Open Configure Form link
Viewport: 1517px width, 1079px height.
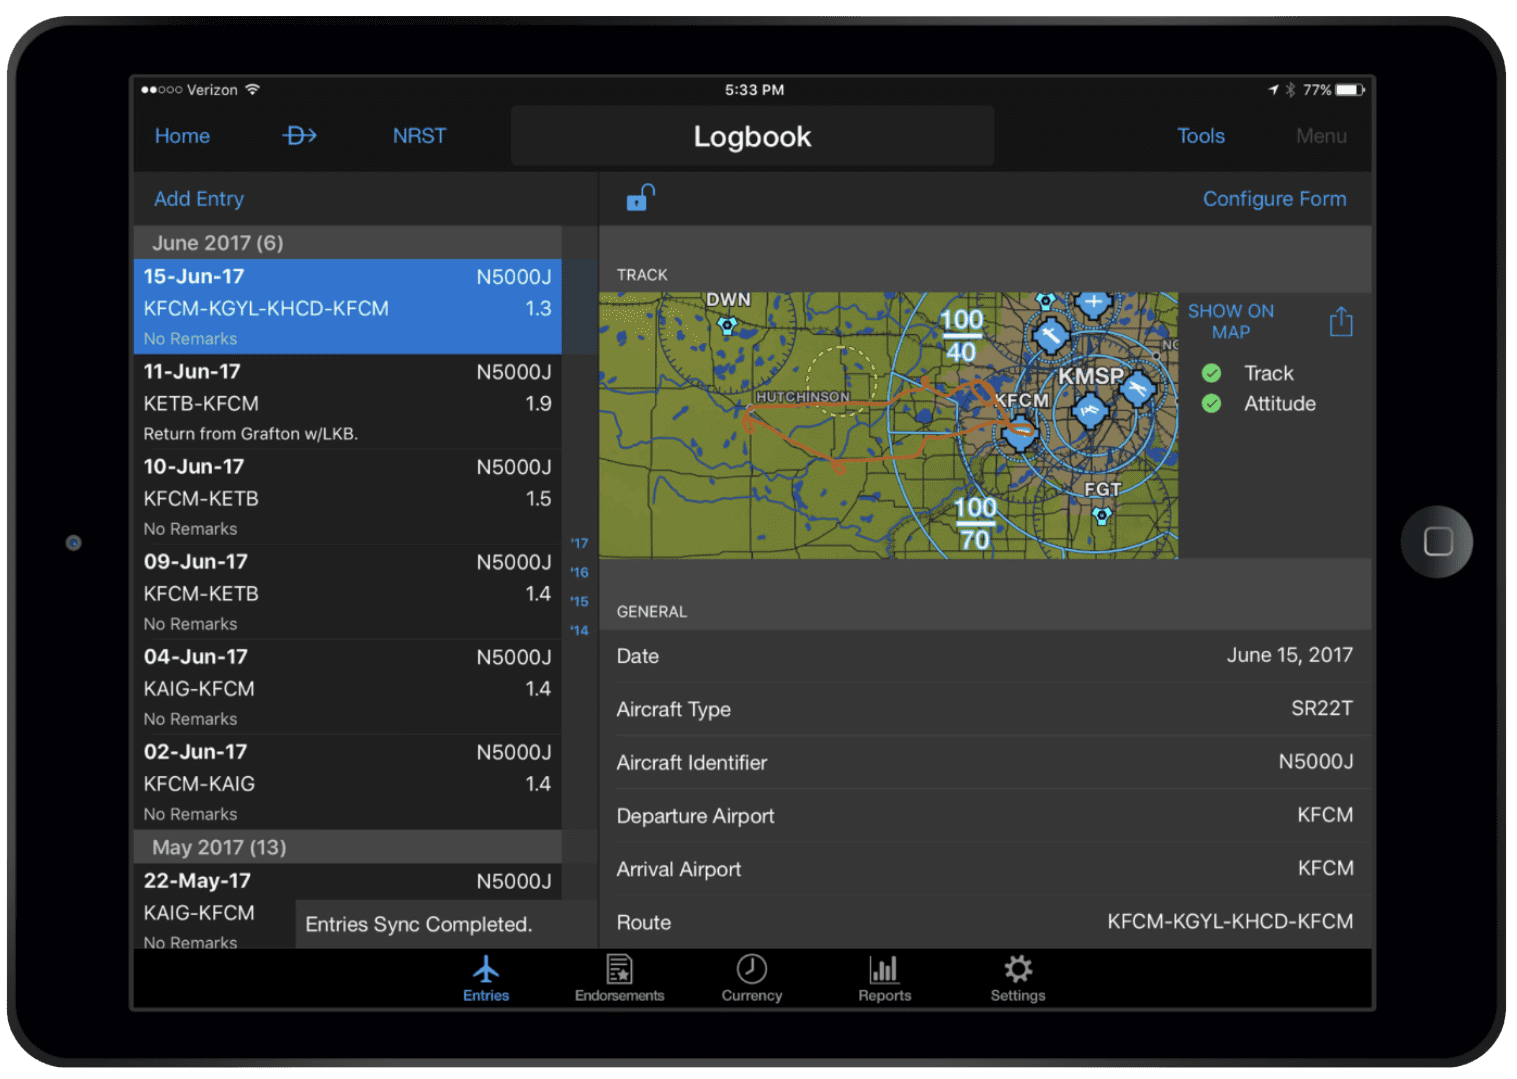(1273, 199)
